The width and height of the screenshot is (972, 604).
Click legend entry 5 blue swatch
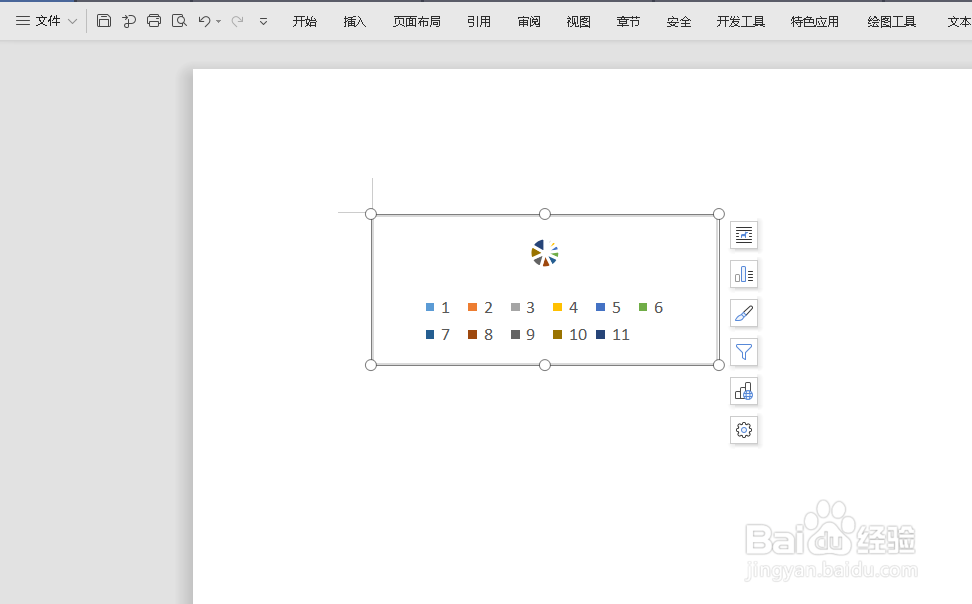[x=600, y=307]
